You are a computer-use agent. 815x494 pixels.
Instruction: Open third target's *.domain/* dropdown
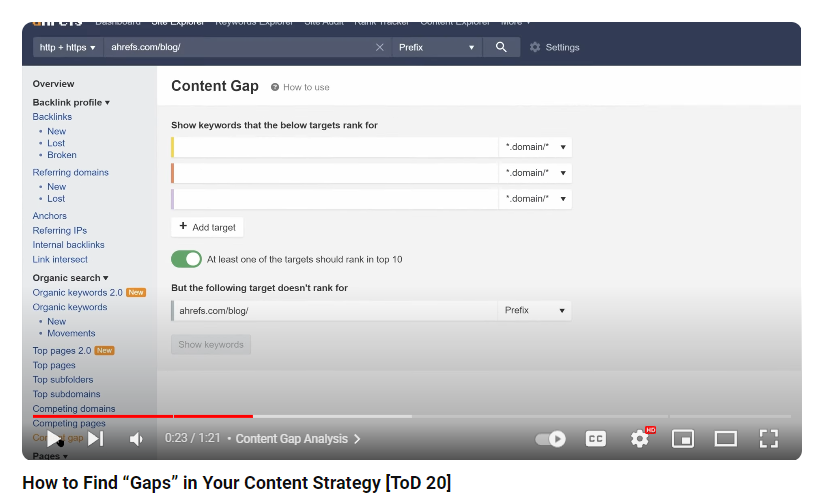click(x=535, y=199)
